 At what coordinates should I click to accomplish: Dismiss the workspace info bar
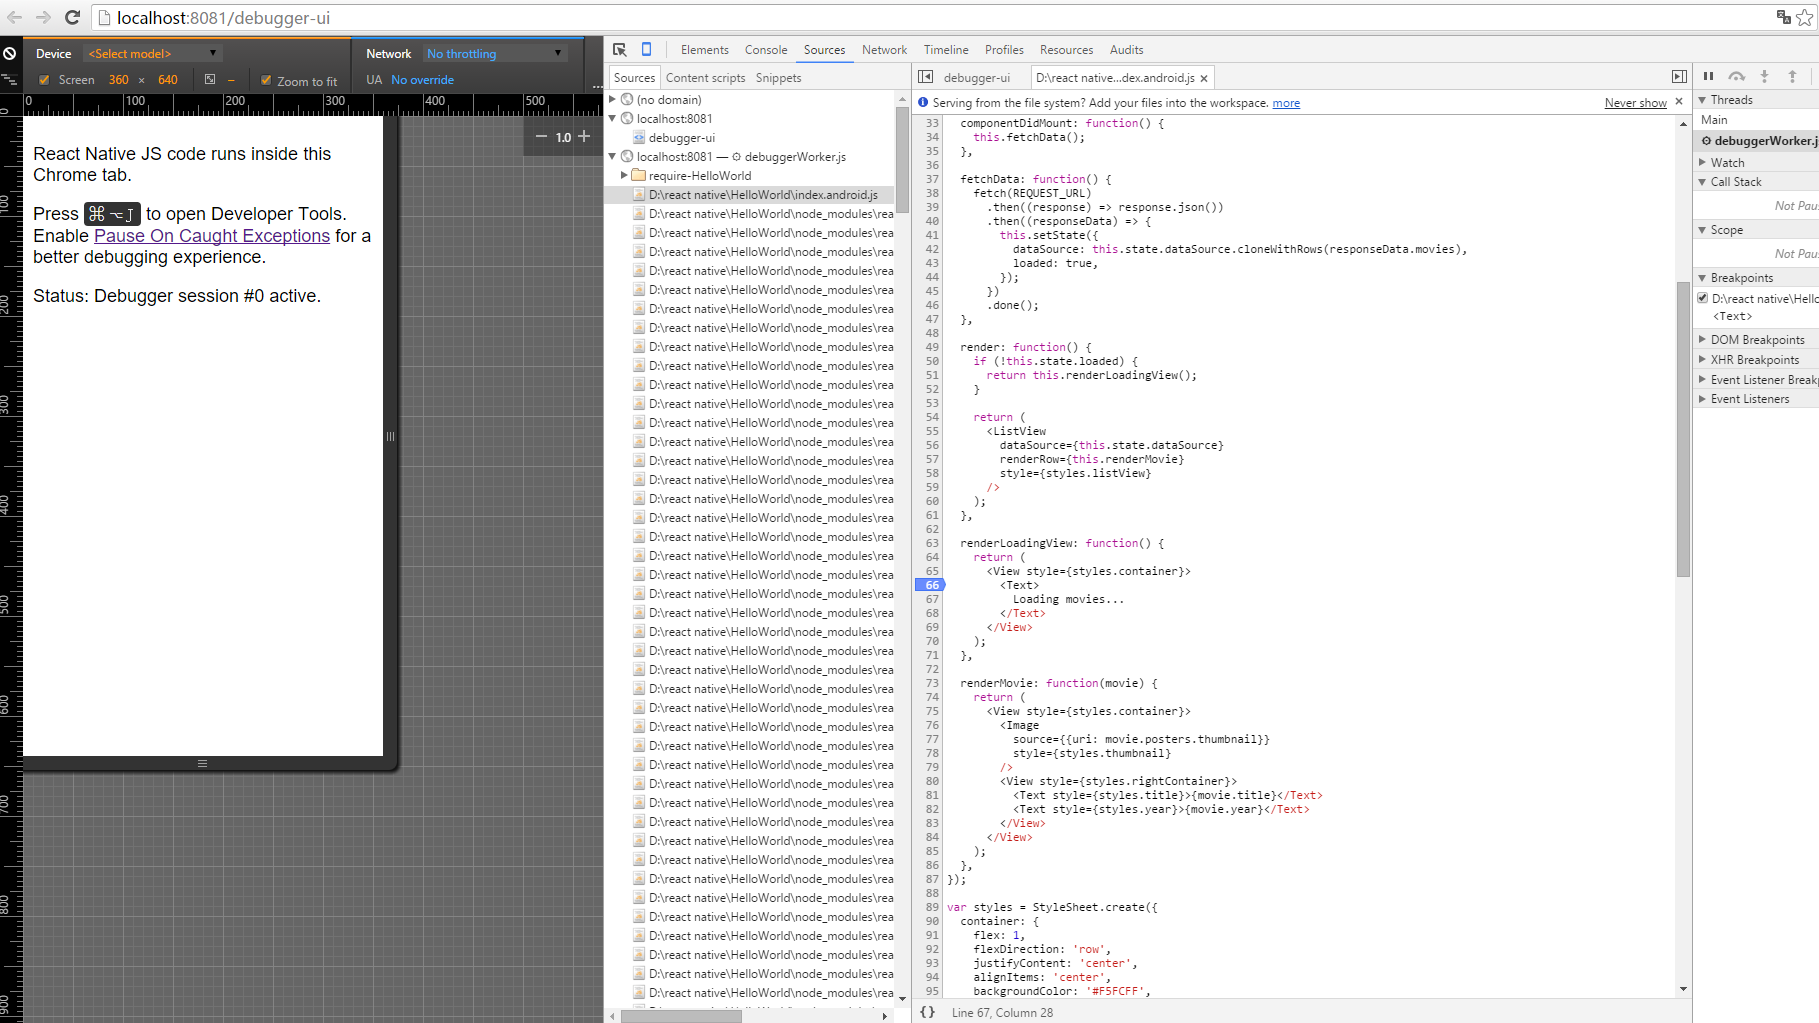1679,101
